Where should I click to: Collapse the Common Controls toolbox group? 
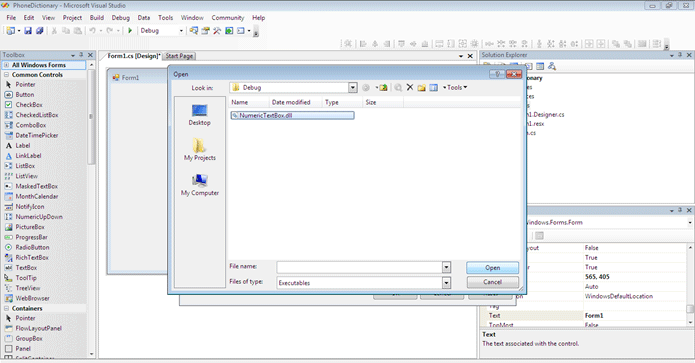7,75
